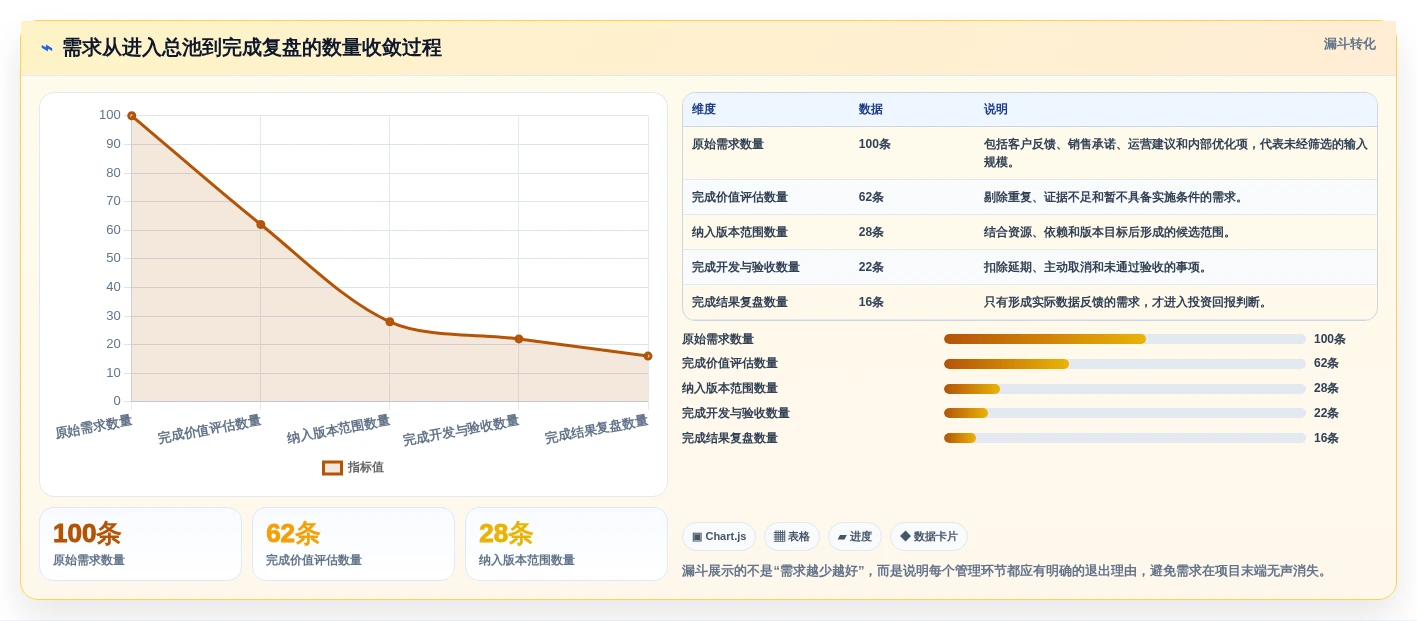Click the y-axis label 100
The image size is (1417, 621).
[x=110, y=115]
